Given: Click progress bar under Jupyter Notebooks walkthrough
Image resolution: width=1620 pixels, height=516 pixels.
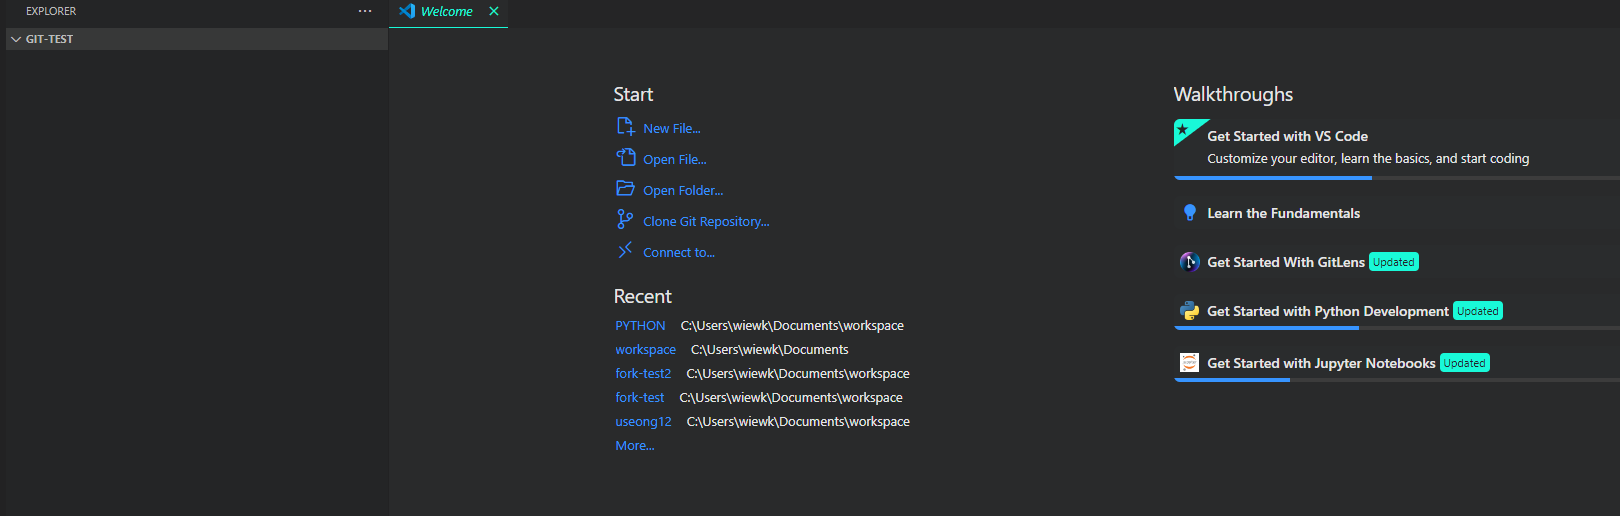Looking at the screenshot, I should coord(1397,380).
